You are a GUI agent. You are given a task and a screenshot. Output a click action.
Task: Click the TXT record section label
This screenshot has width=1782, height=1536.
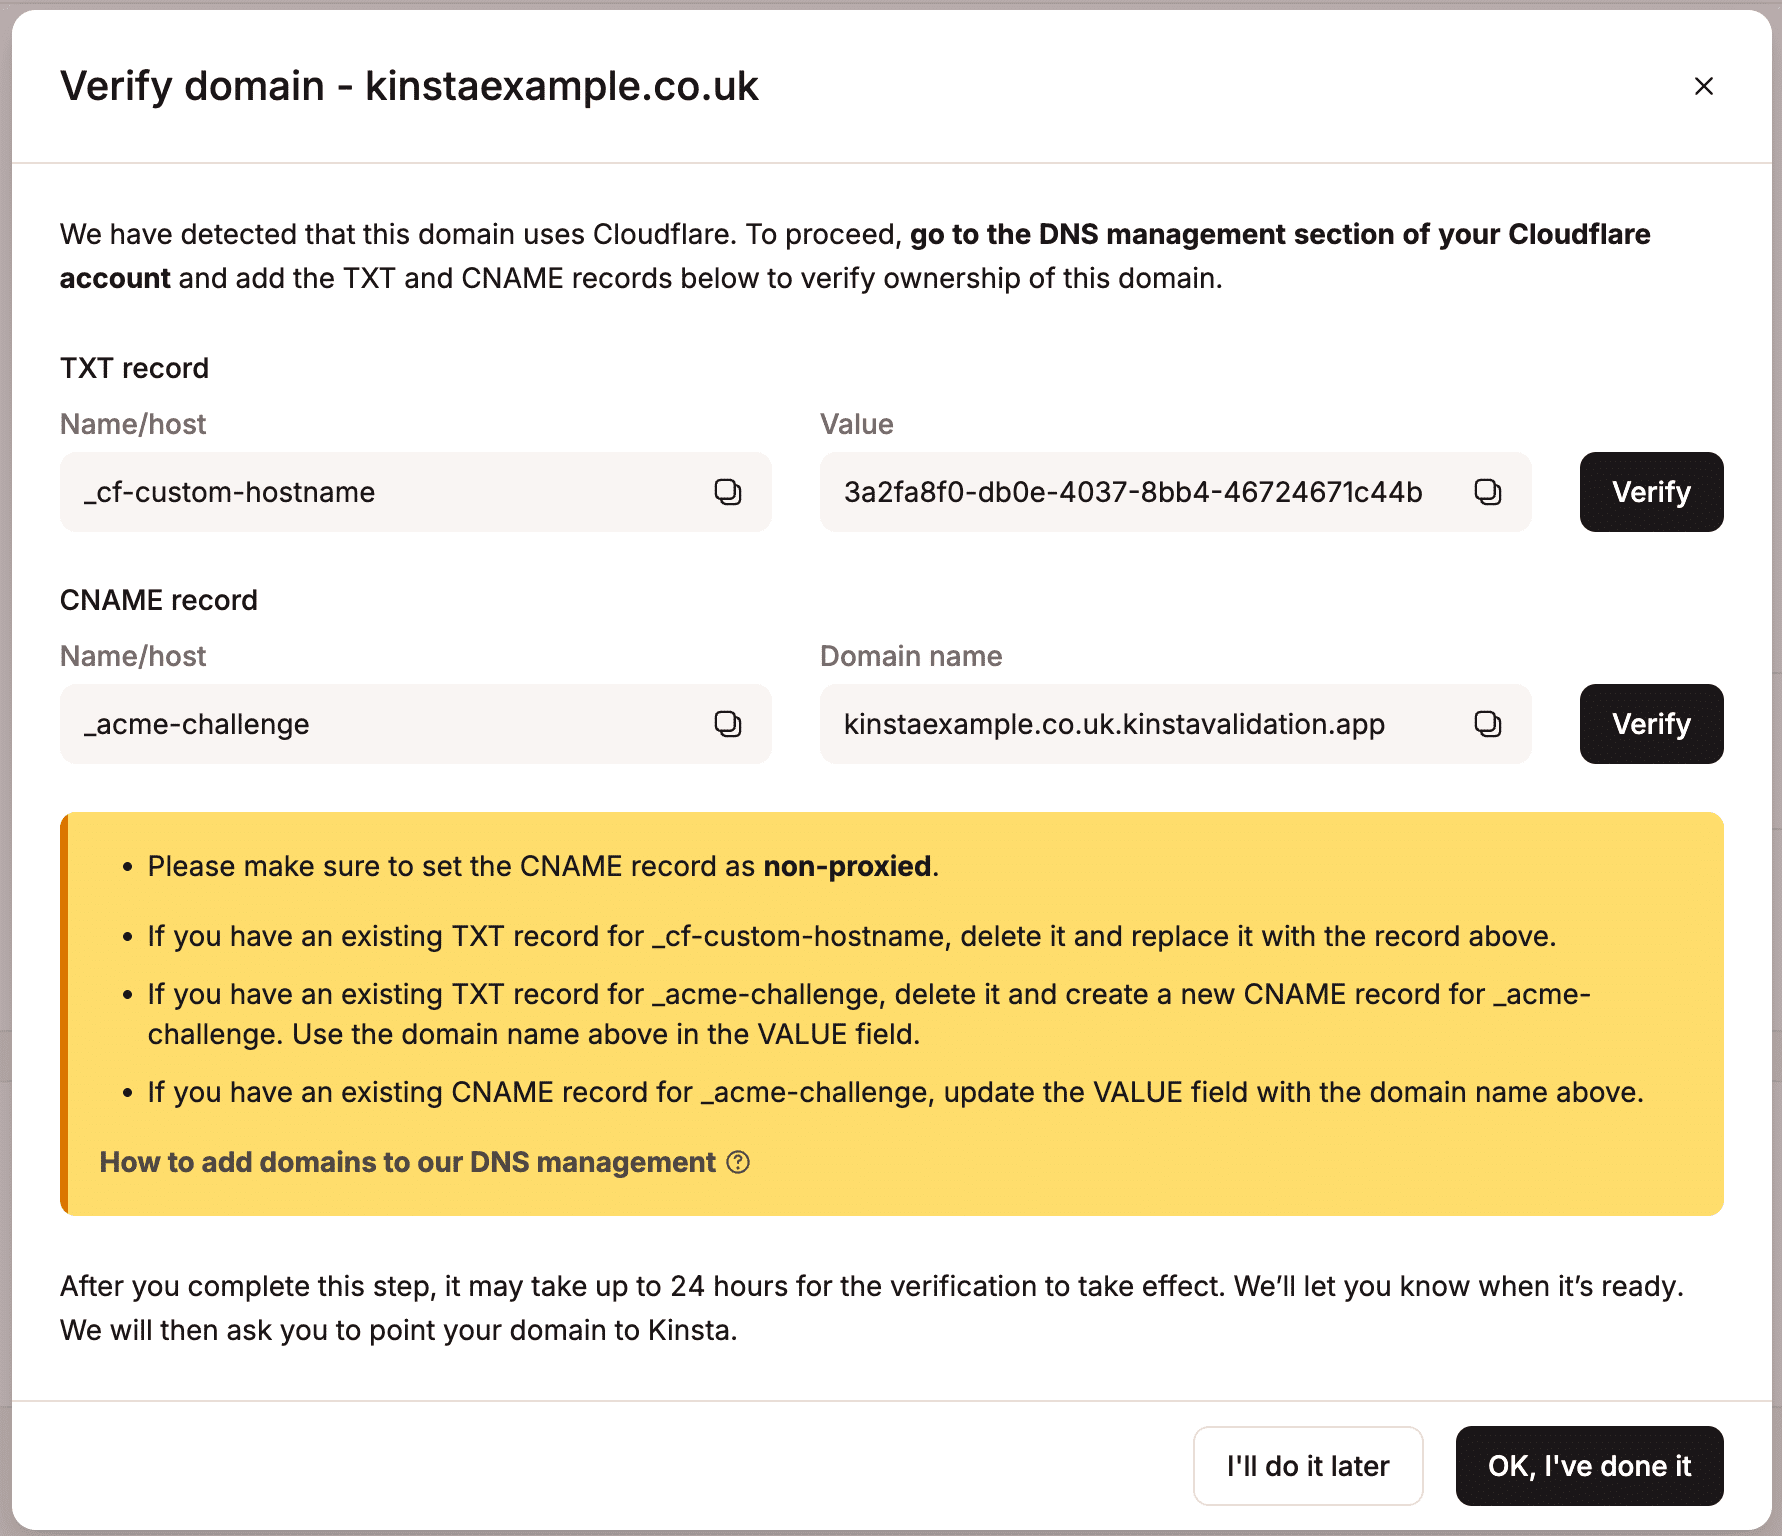(134, 368)
